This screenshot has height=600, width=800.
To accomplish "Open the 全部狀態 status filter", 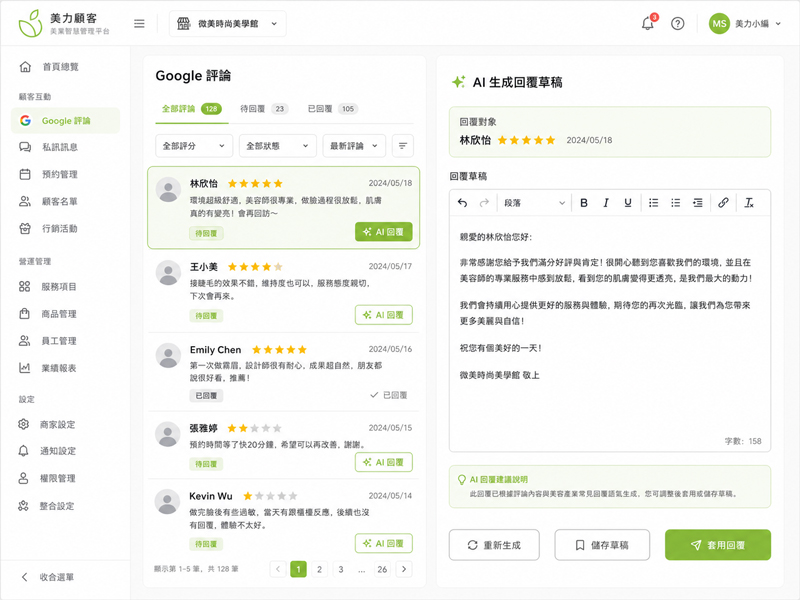I will 278,146.
